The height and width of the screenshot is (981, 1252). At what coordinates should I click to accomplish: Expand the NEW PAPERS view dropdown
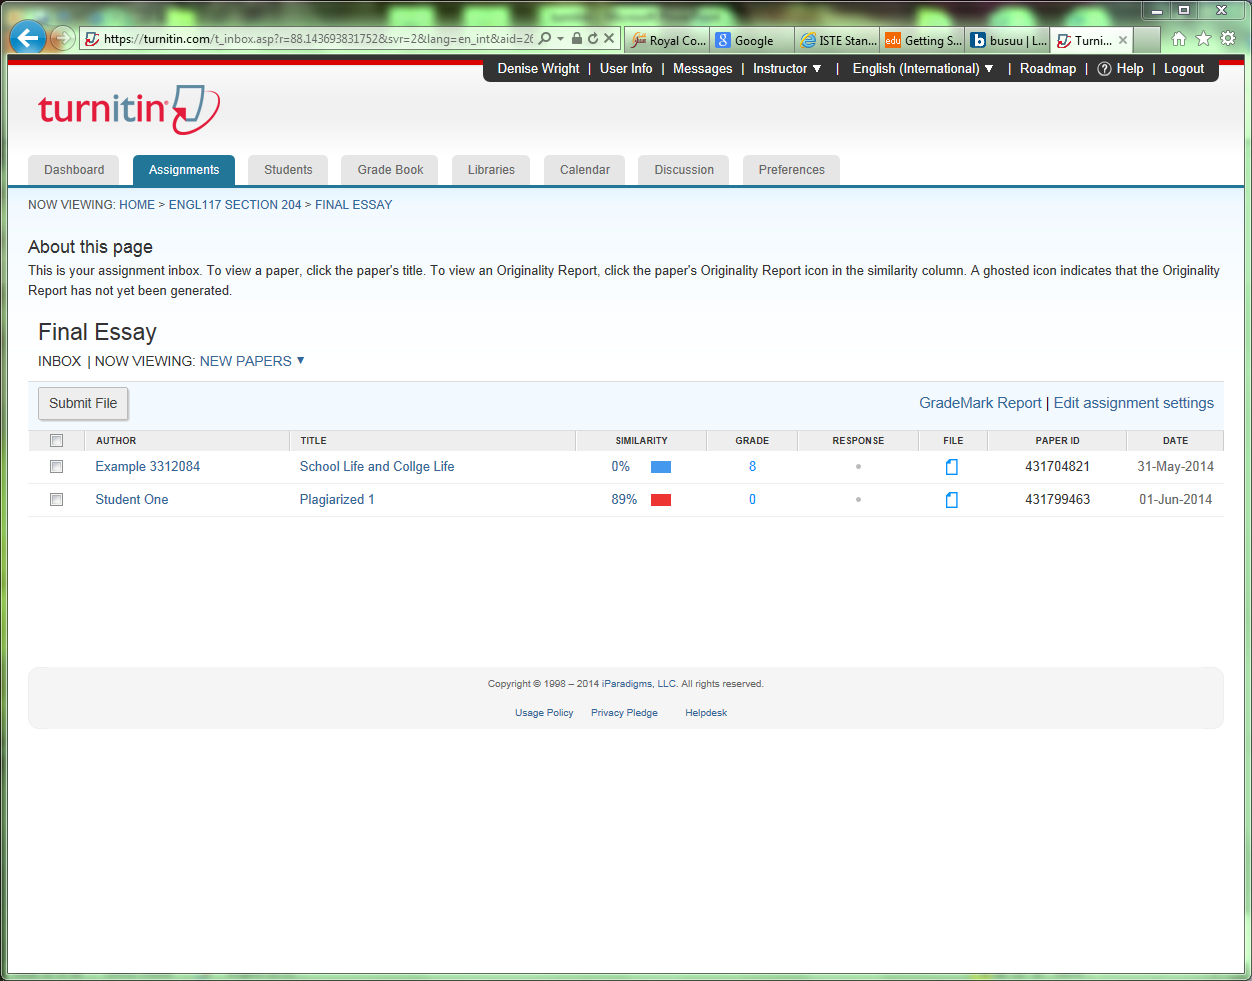(x=252, y=361)
